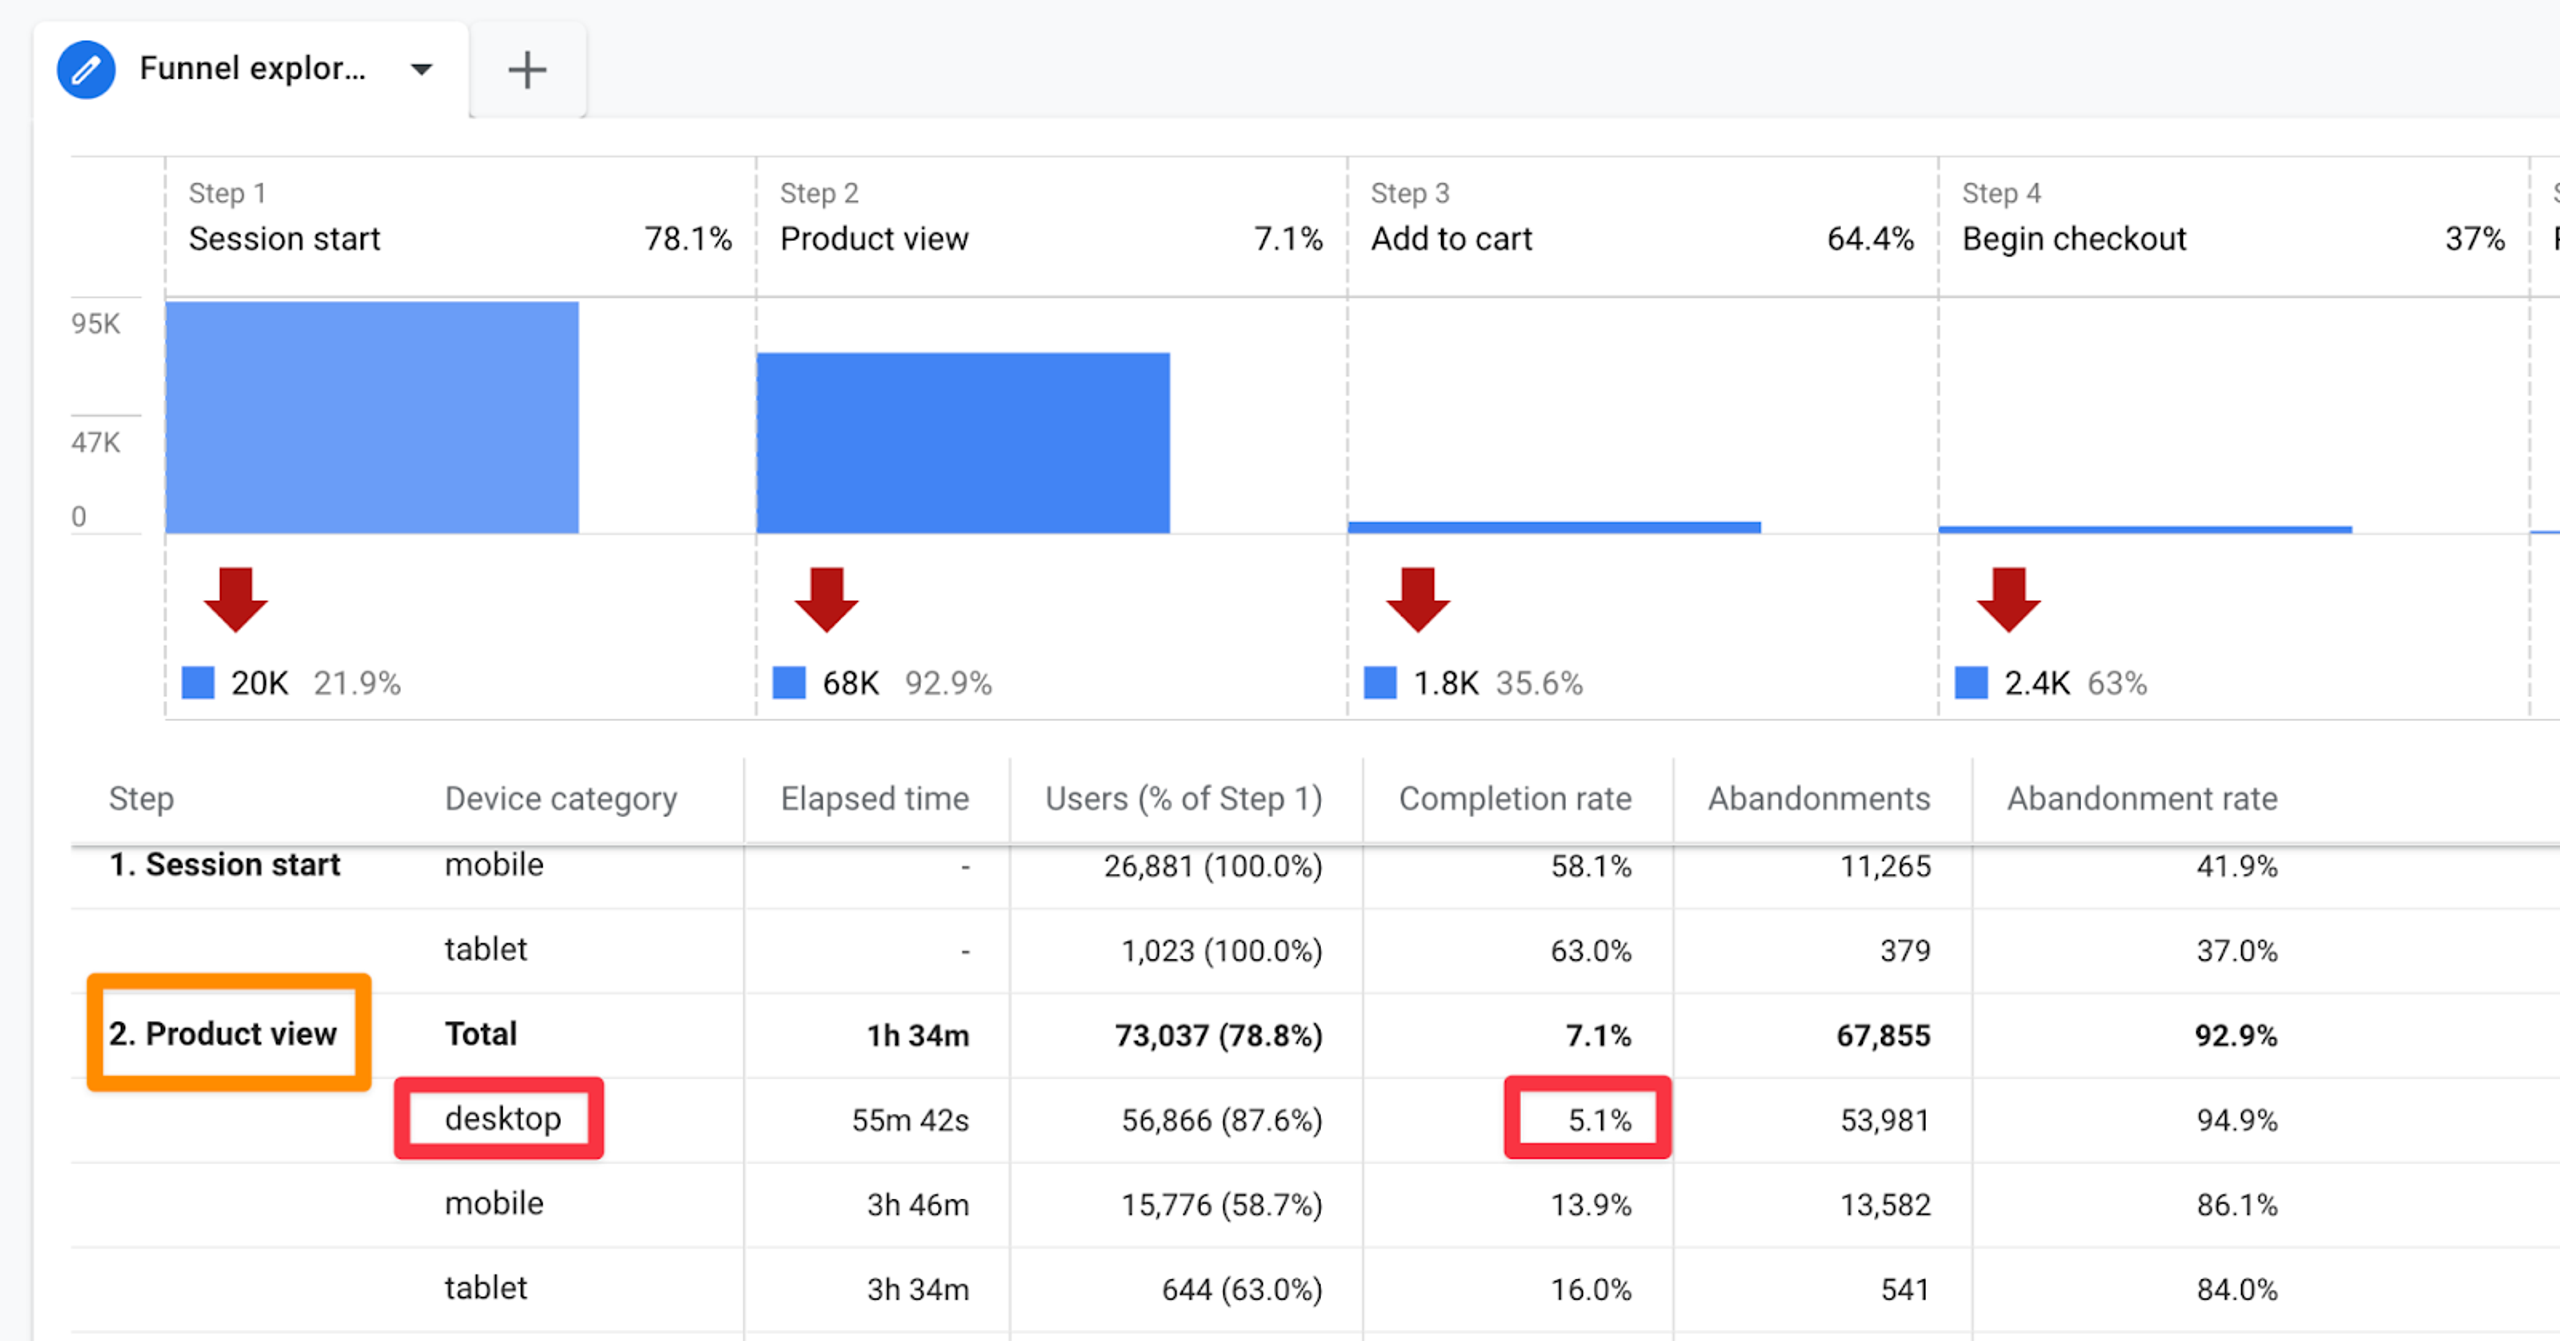Click the blue legend square beside 68K
This screenshot has height=1341, width=2560.
(789, 683)
